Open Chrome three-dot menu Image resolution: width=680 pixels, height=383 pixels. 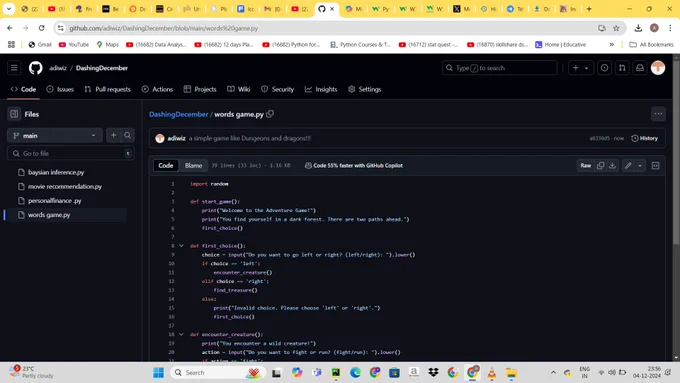pos(670,28)
